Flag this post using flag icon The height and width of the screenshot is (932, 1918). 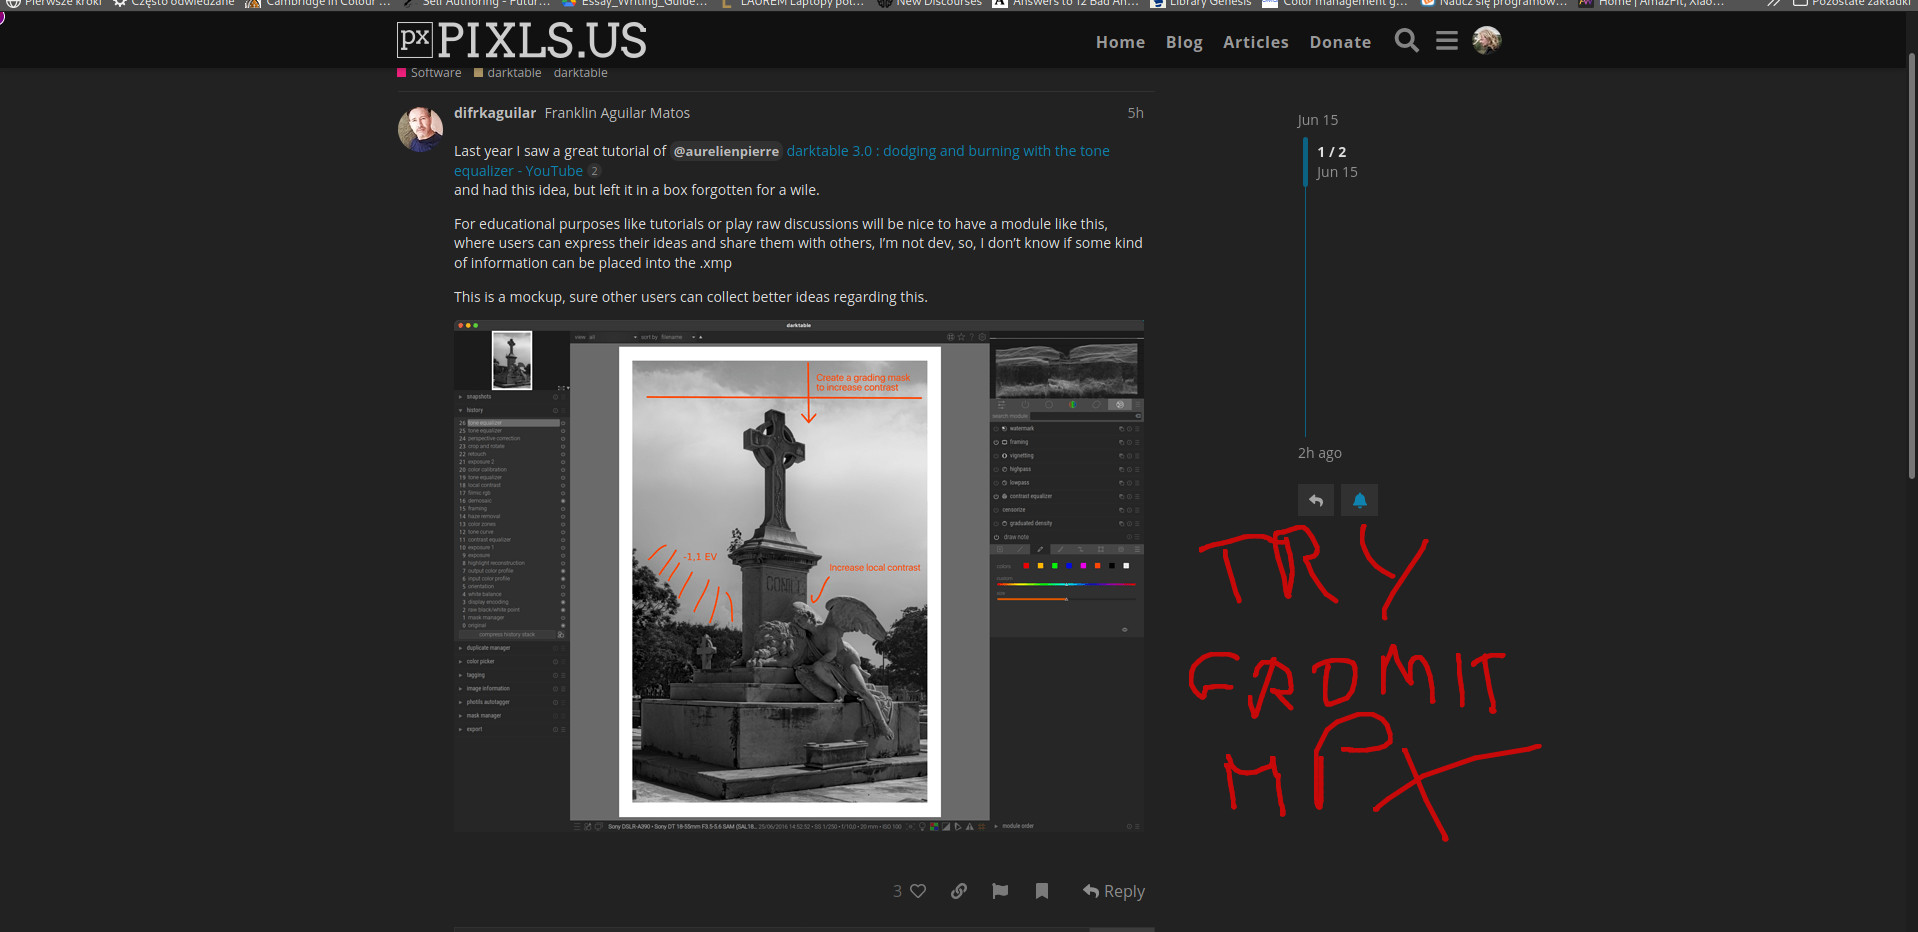point(1000,891)
